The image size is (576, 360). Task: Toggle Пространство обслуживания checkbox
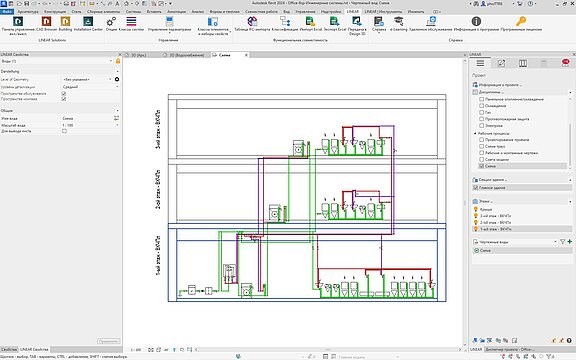coord(64,94)
